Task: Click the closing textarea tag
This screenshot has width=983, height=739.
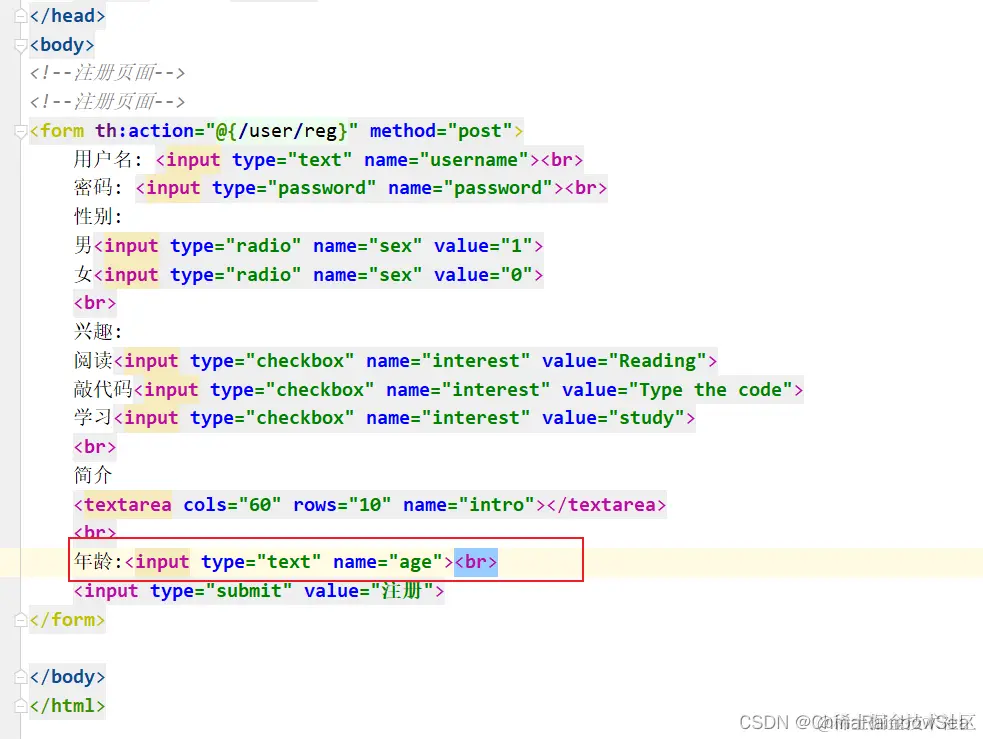Action: 606,505
